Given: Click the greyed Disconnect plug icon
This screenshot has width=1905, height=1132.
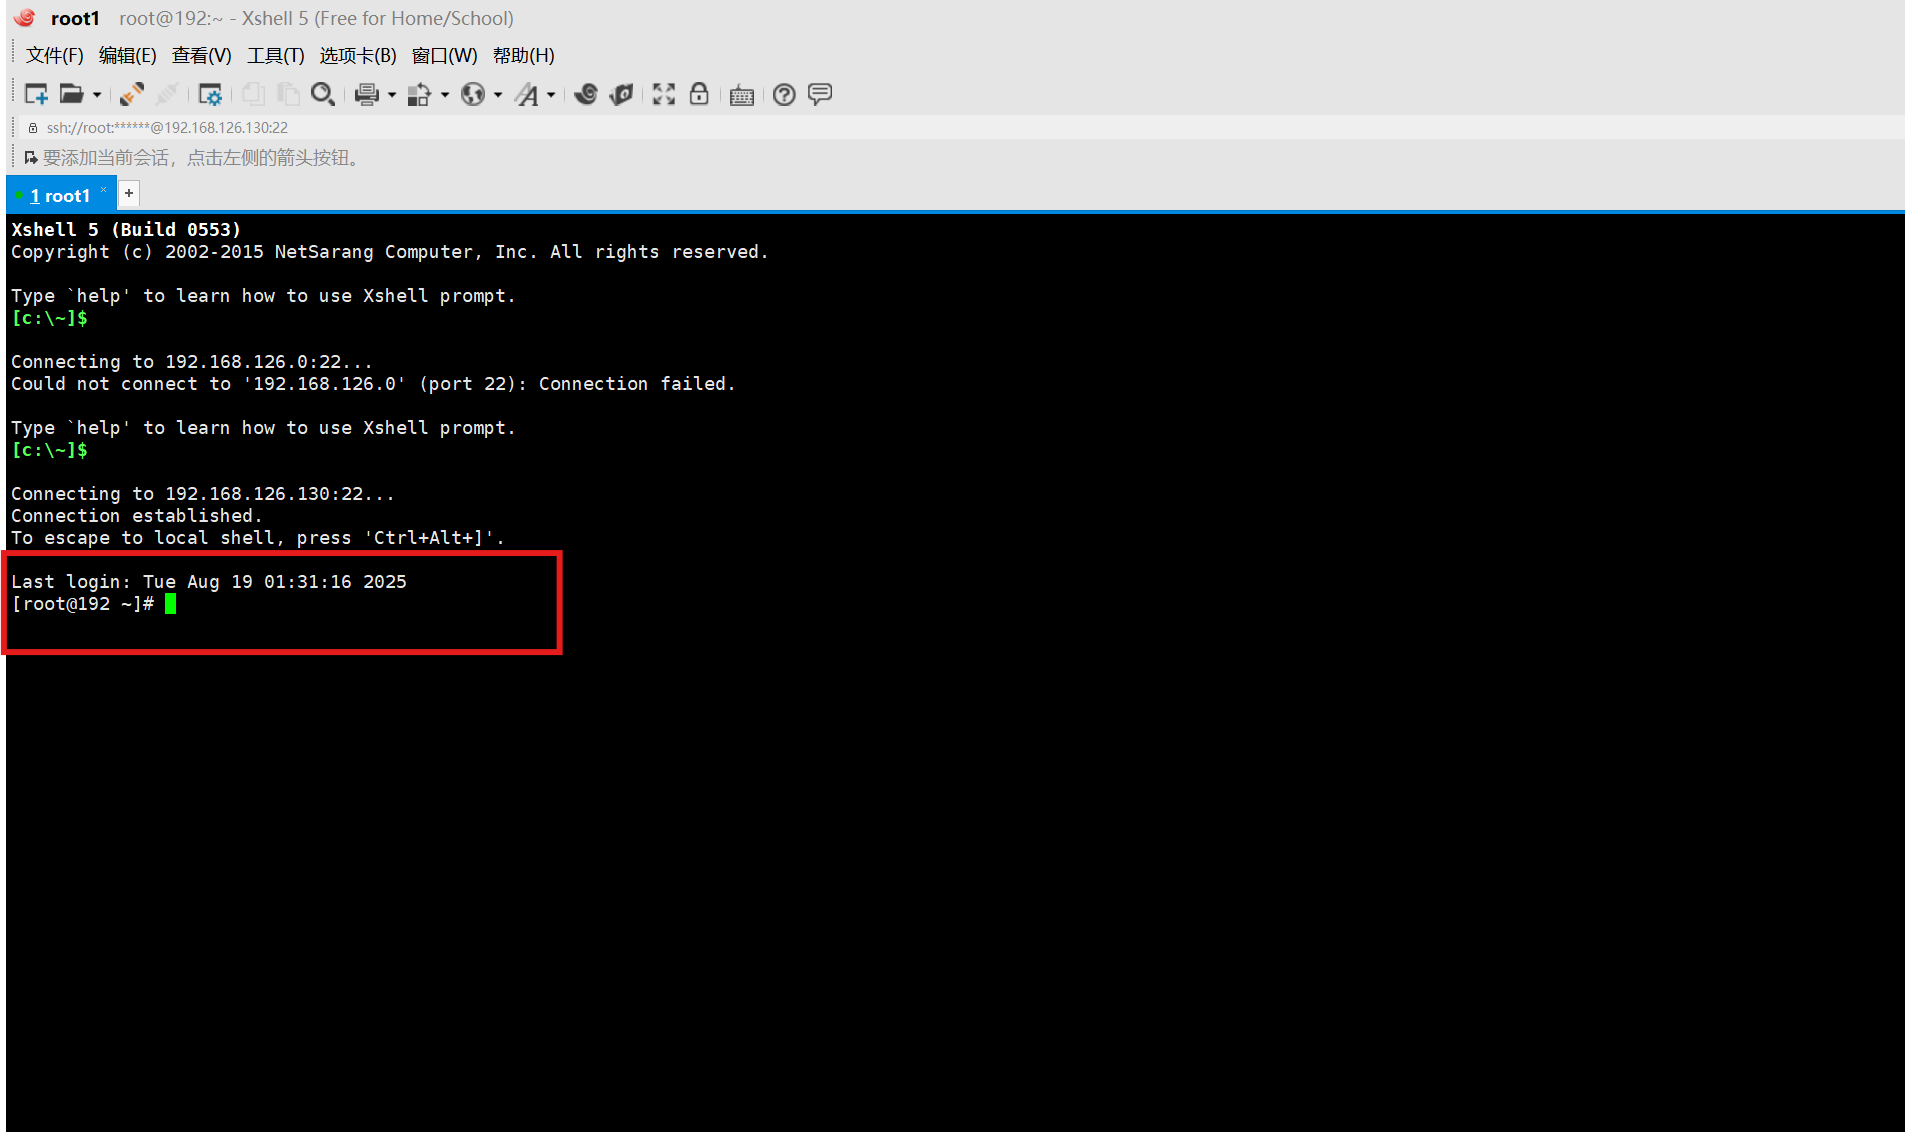Looking at the screenshot, I should point(166,94).
